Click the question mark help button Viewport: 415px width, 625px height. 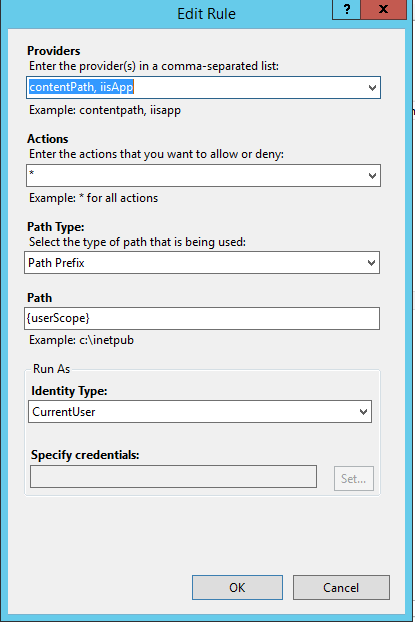click(x=346, y=9)
